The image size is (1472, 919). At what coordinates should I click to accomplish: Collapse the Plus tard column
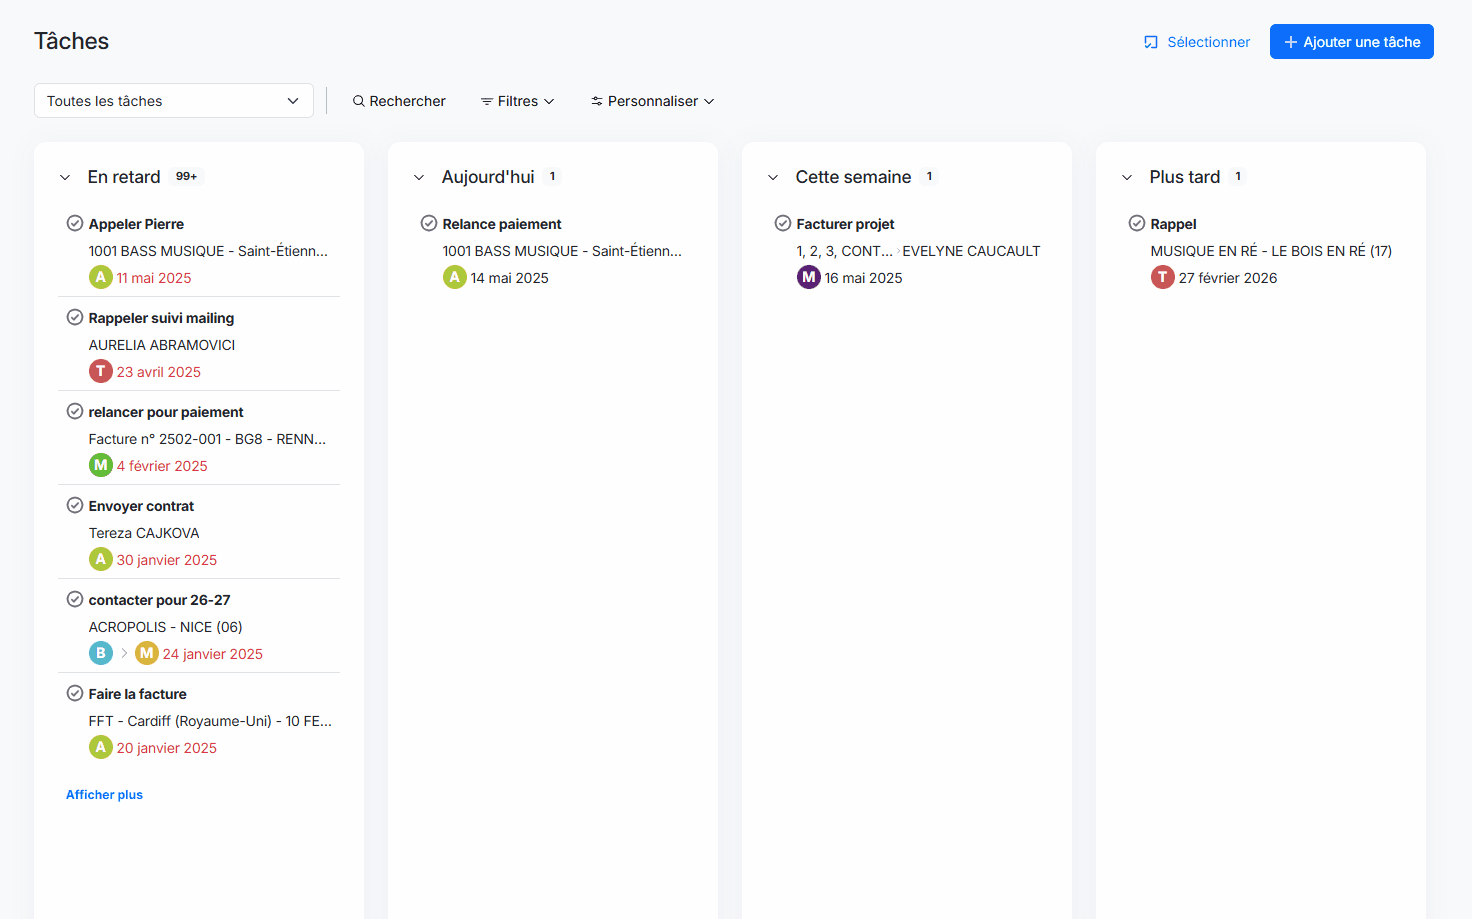(x=1127, y=178)
